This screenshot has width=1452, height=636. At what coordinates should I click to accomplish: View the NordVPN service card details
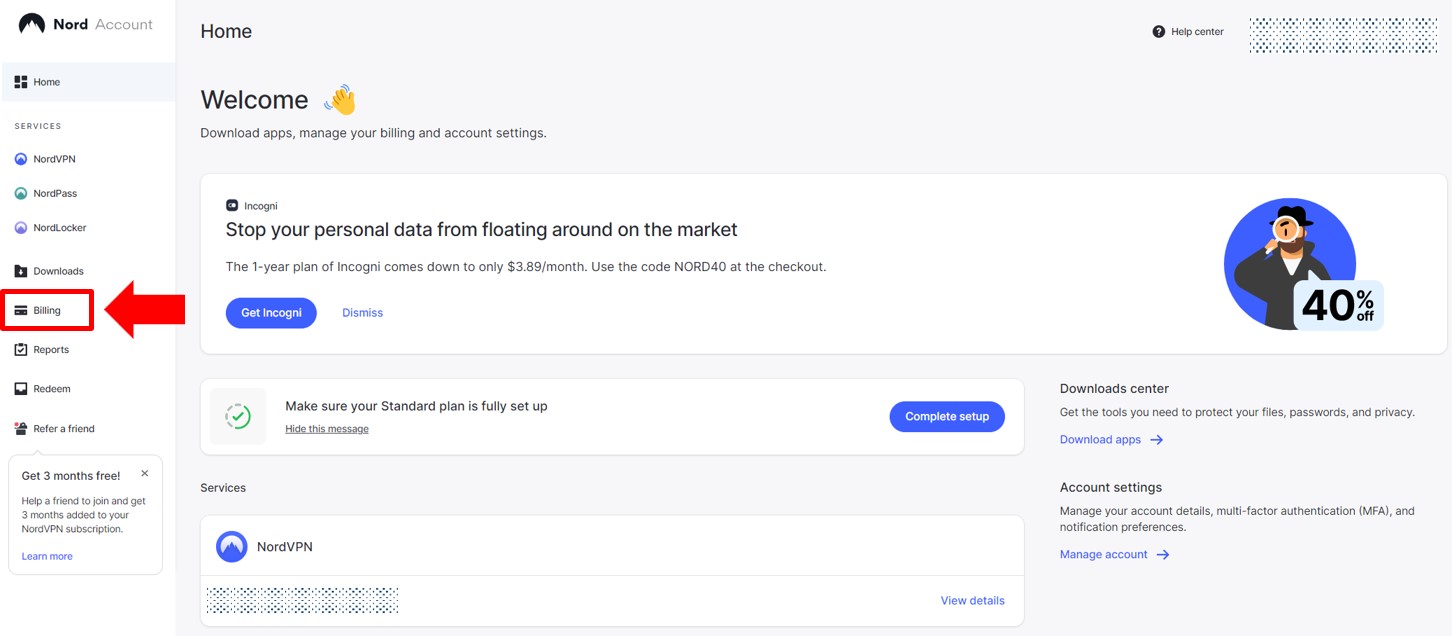[x=971, y=600]
